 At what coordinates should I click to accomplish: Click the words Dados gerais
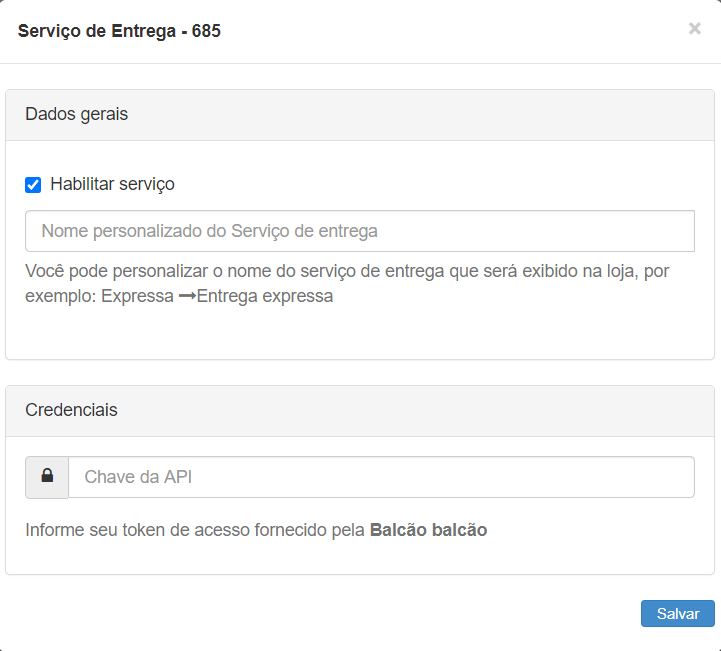click(x=76, y=114)
